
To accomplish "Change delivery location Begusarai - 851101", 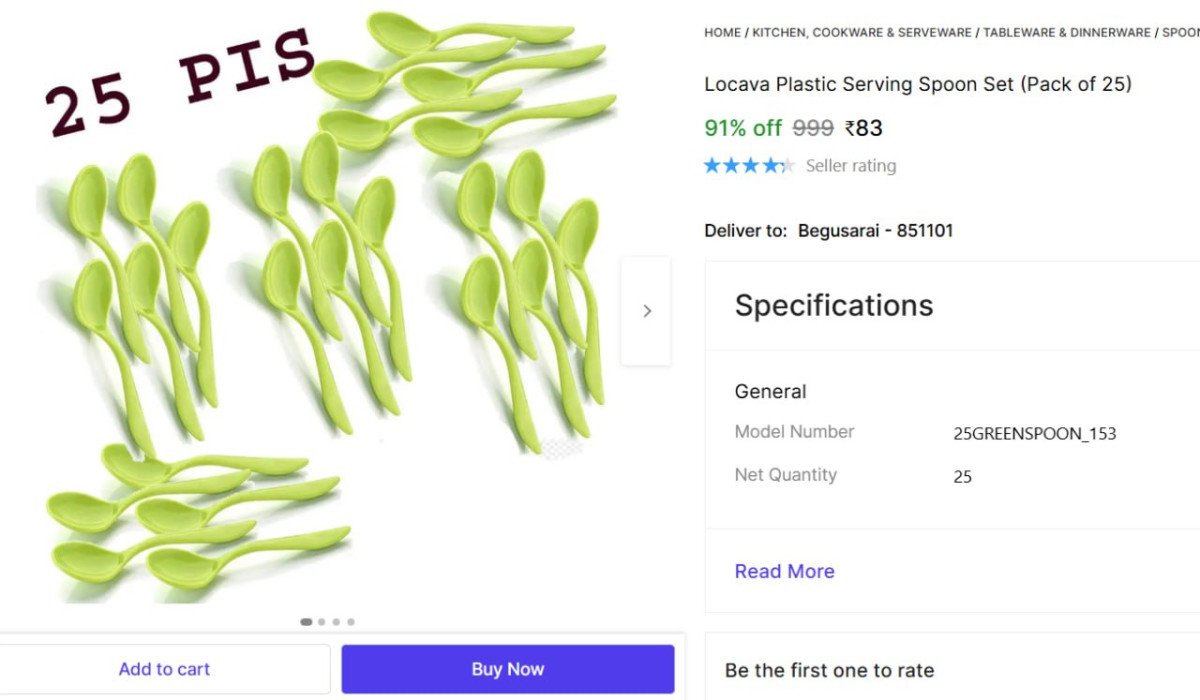I will (x=875, y=231).
